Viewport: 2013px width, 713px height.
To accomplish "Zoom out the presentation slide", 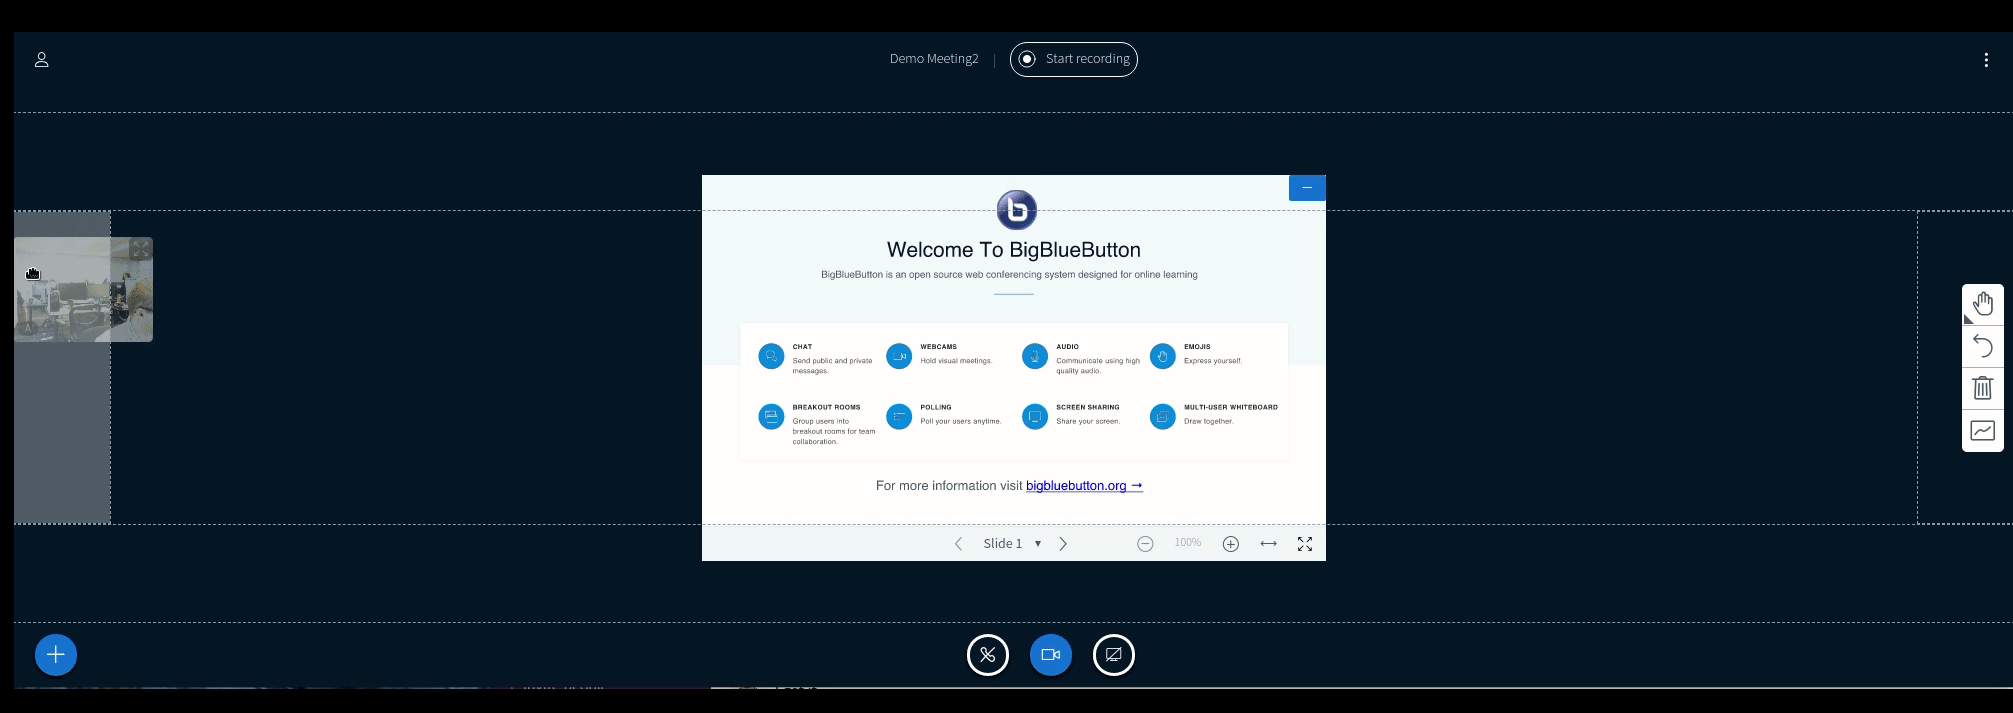I will 1146,544.
